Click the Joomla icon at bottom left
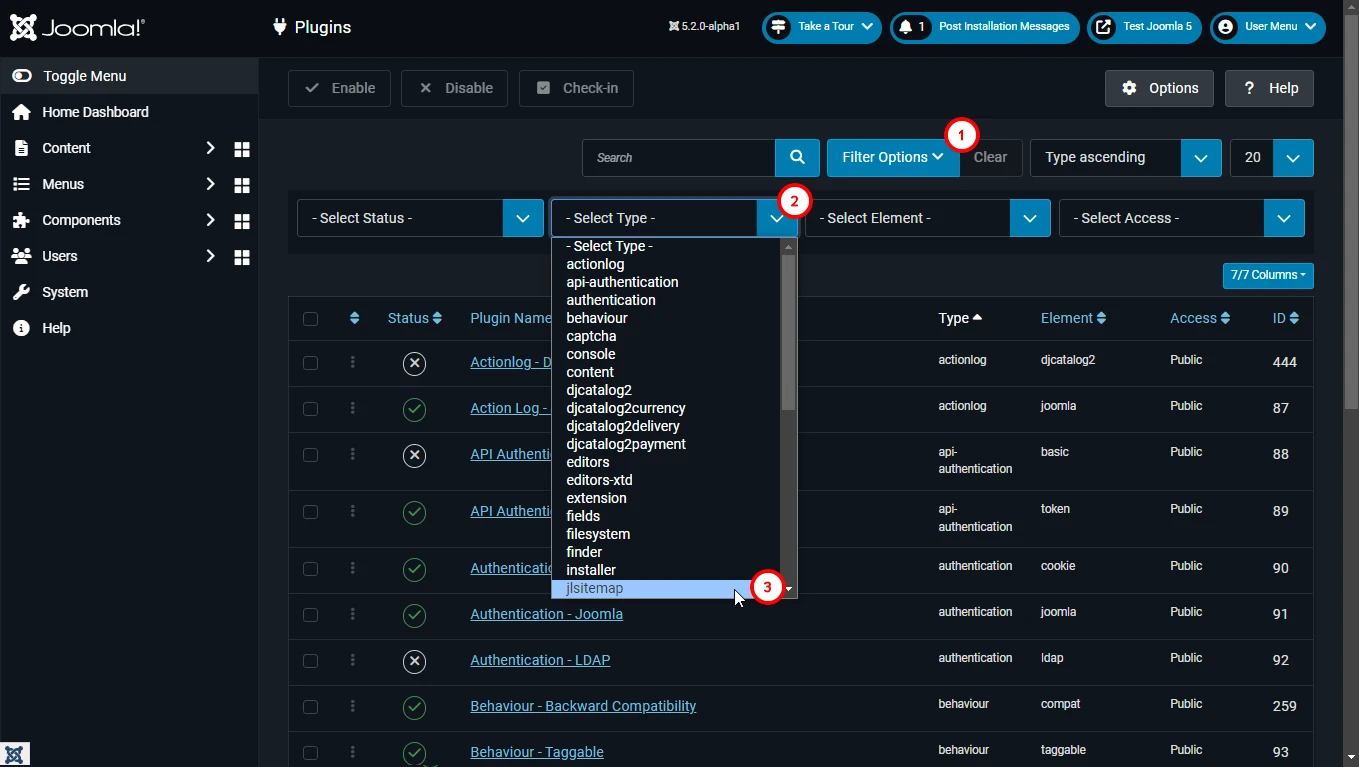 pyautogui.click(x=15, y=754)
